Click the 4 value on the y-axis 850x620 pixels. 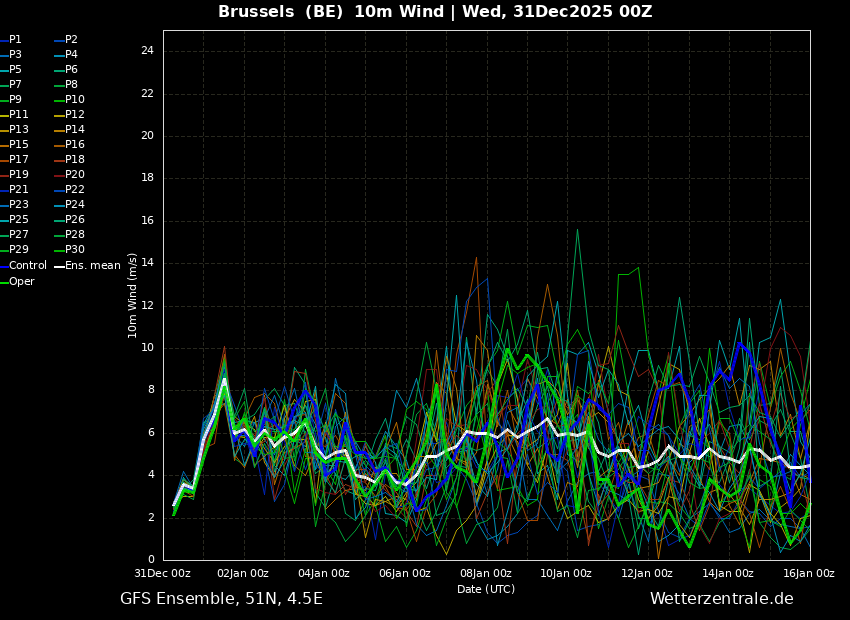pos(151,475)
